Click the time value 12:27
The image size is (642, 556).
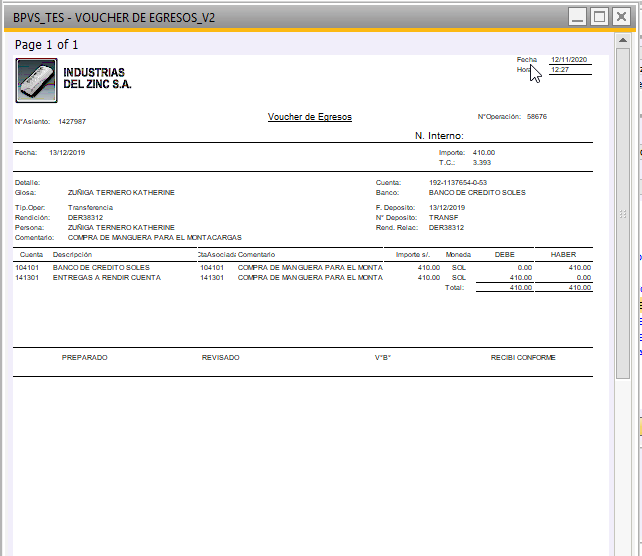point(560,70)
